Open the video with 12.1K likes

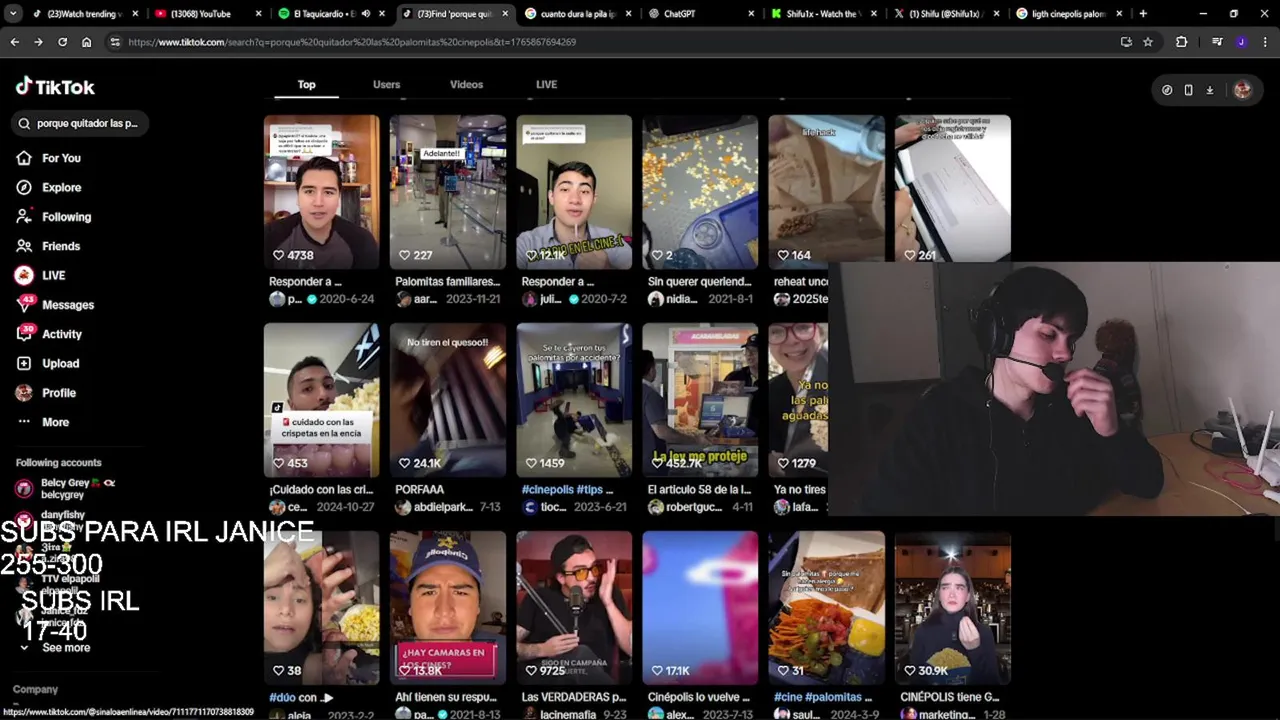click(574, 192)
